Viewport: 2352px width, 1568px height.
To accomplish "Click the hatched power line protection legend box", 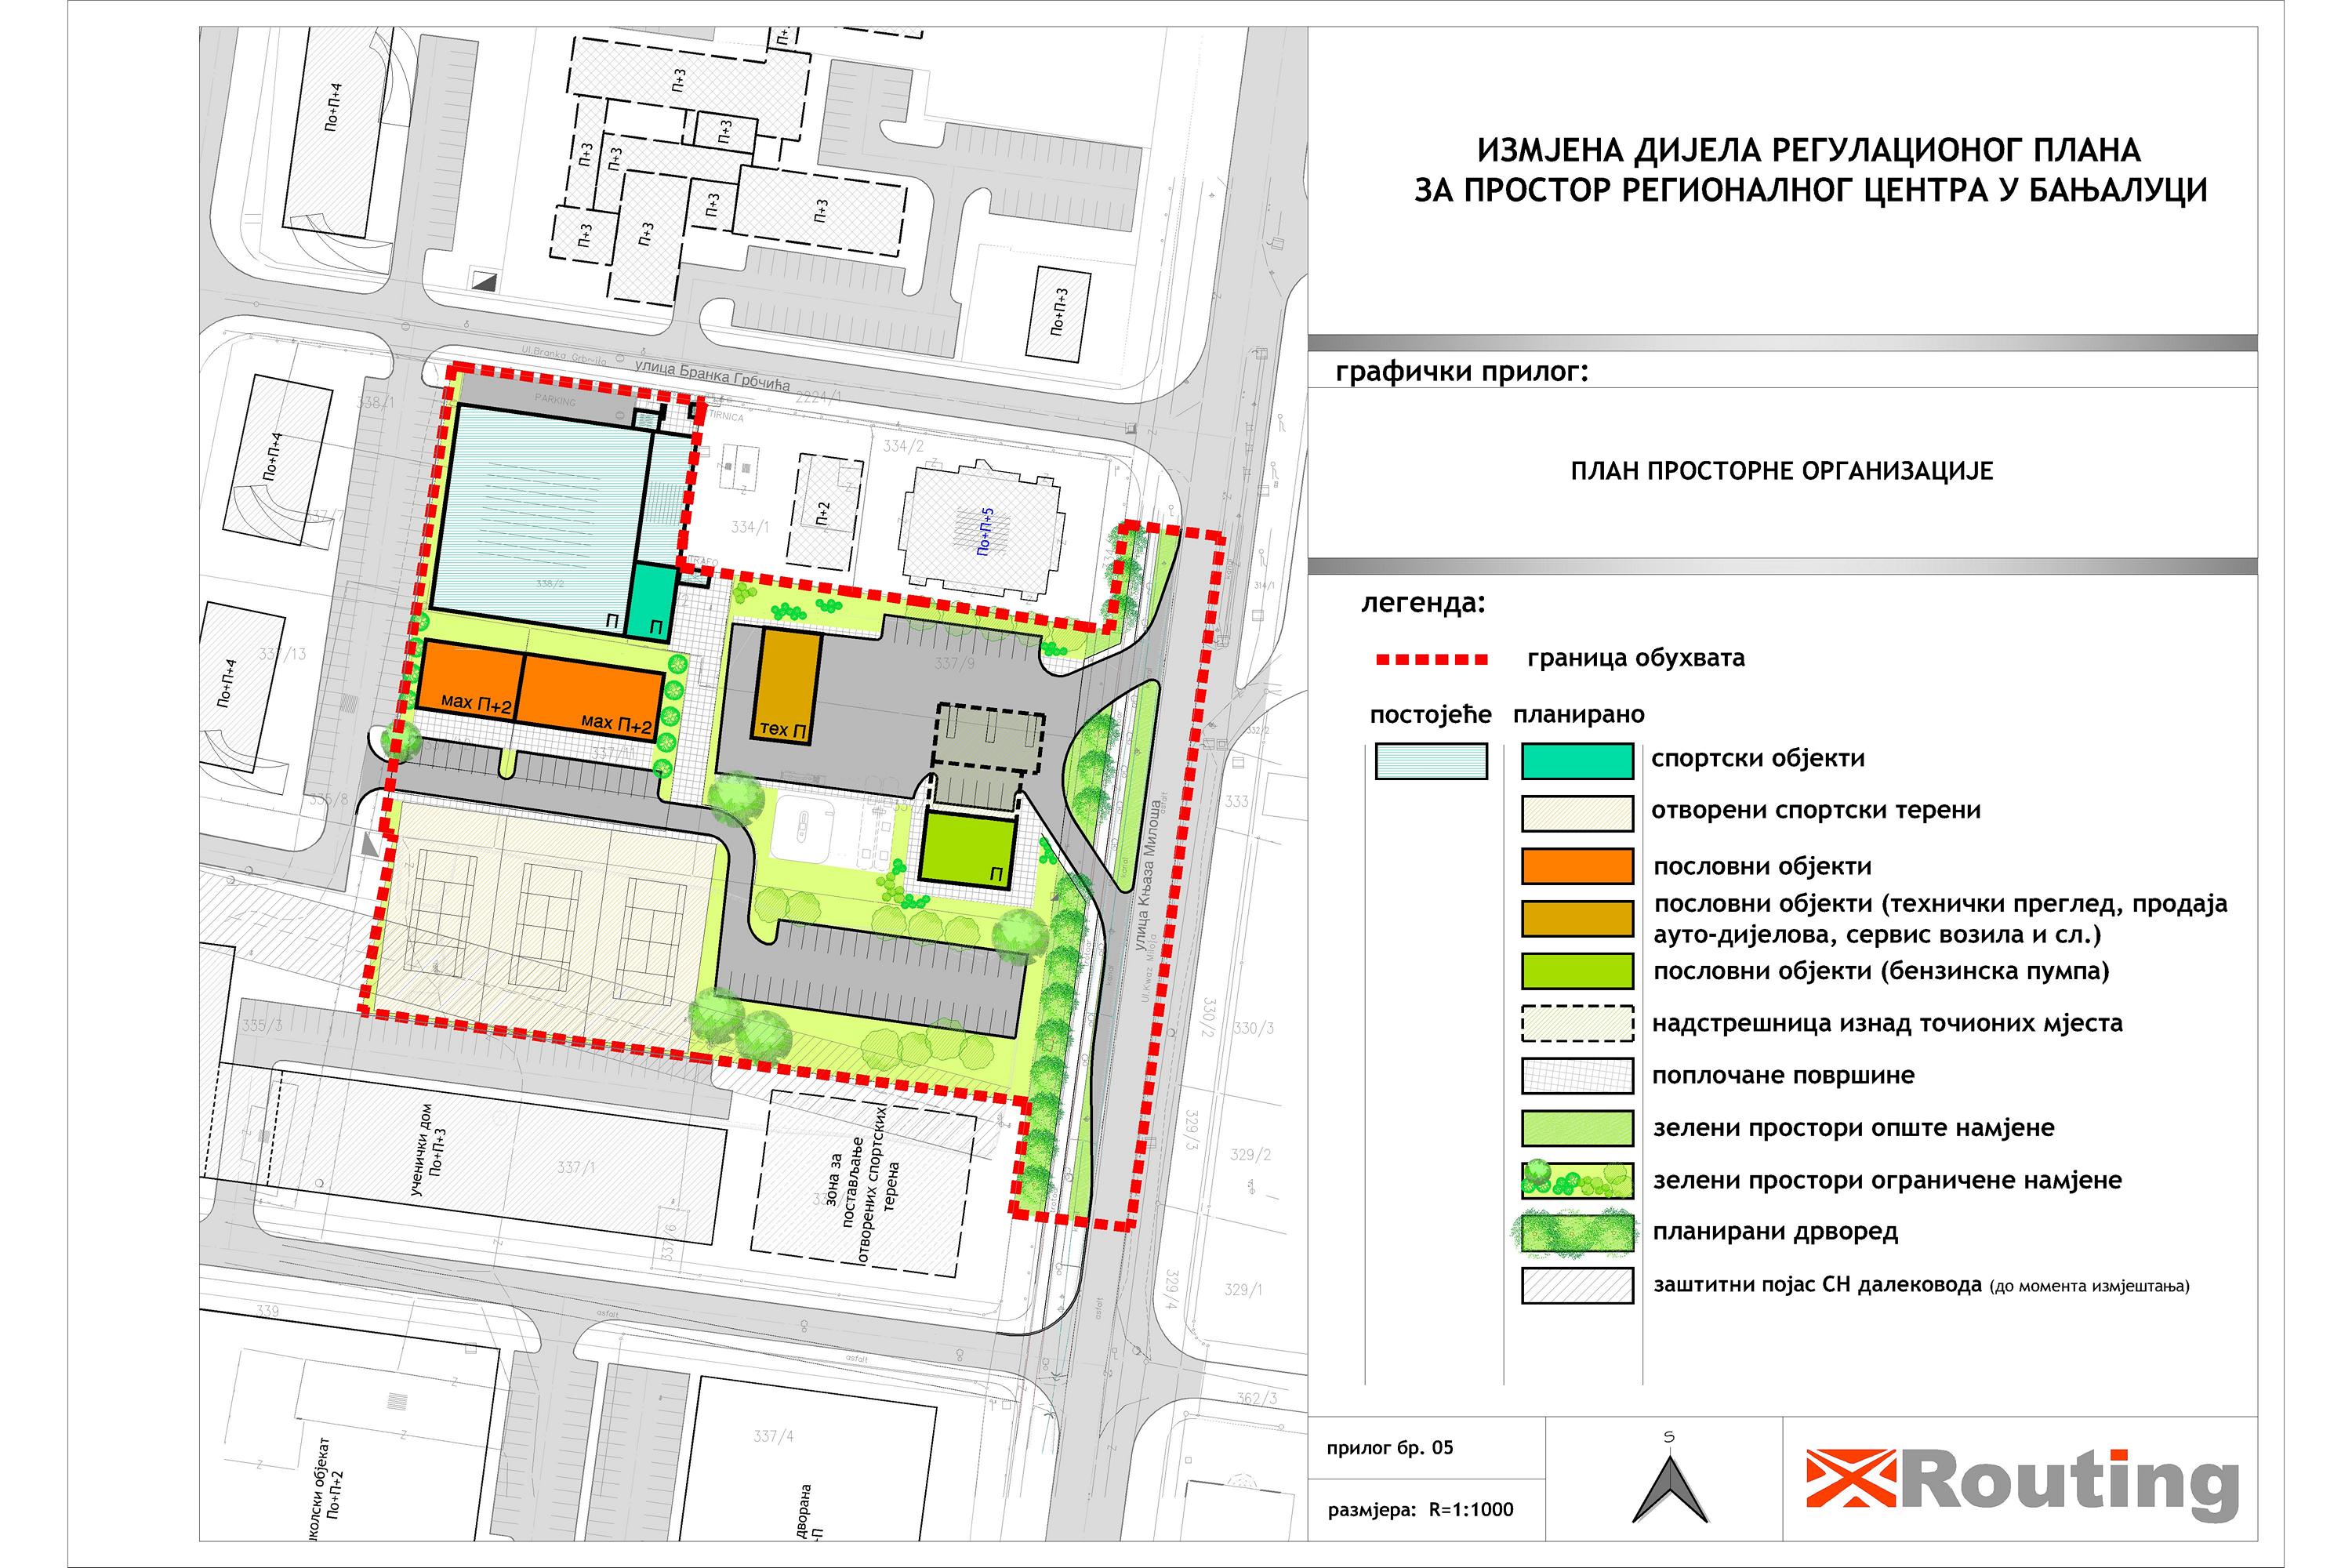I will pyautogui.click(x=1577, y=1285).
